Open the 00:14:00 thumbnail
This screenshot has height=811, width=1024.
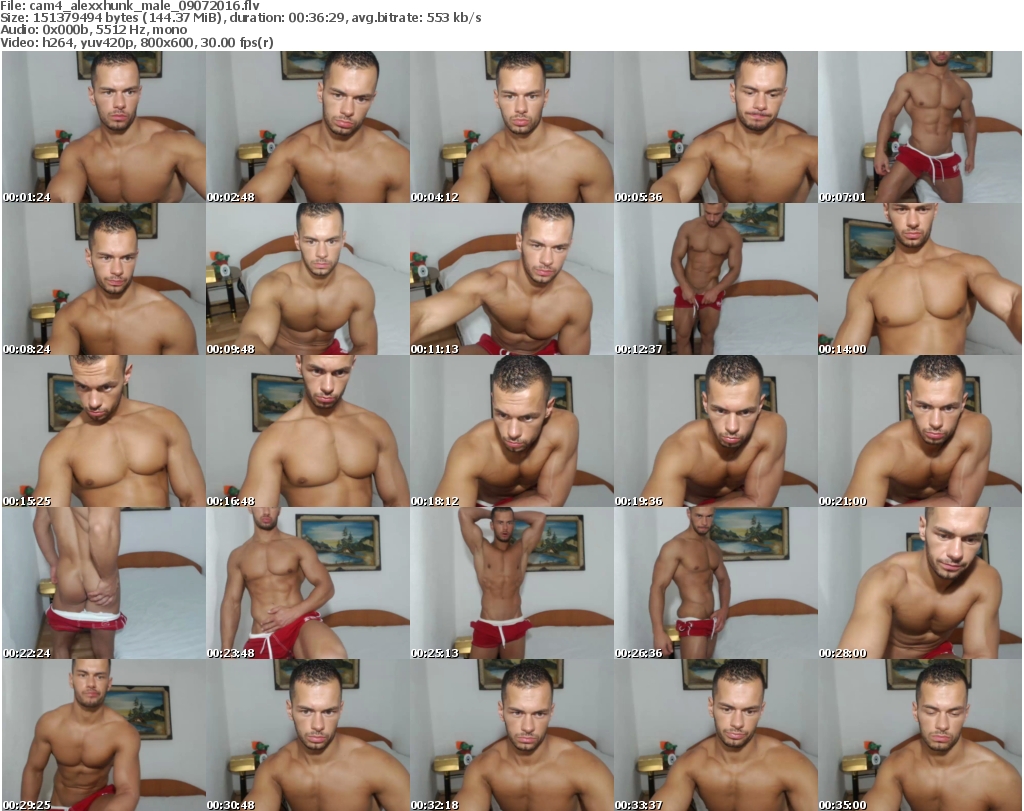click(920, 279)
